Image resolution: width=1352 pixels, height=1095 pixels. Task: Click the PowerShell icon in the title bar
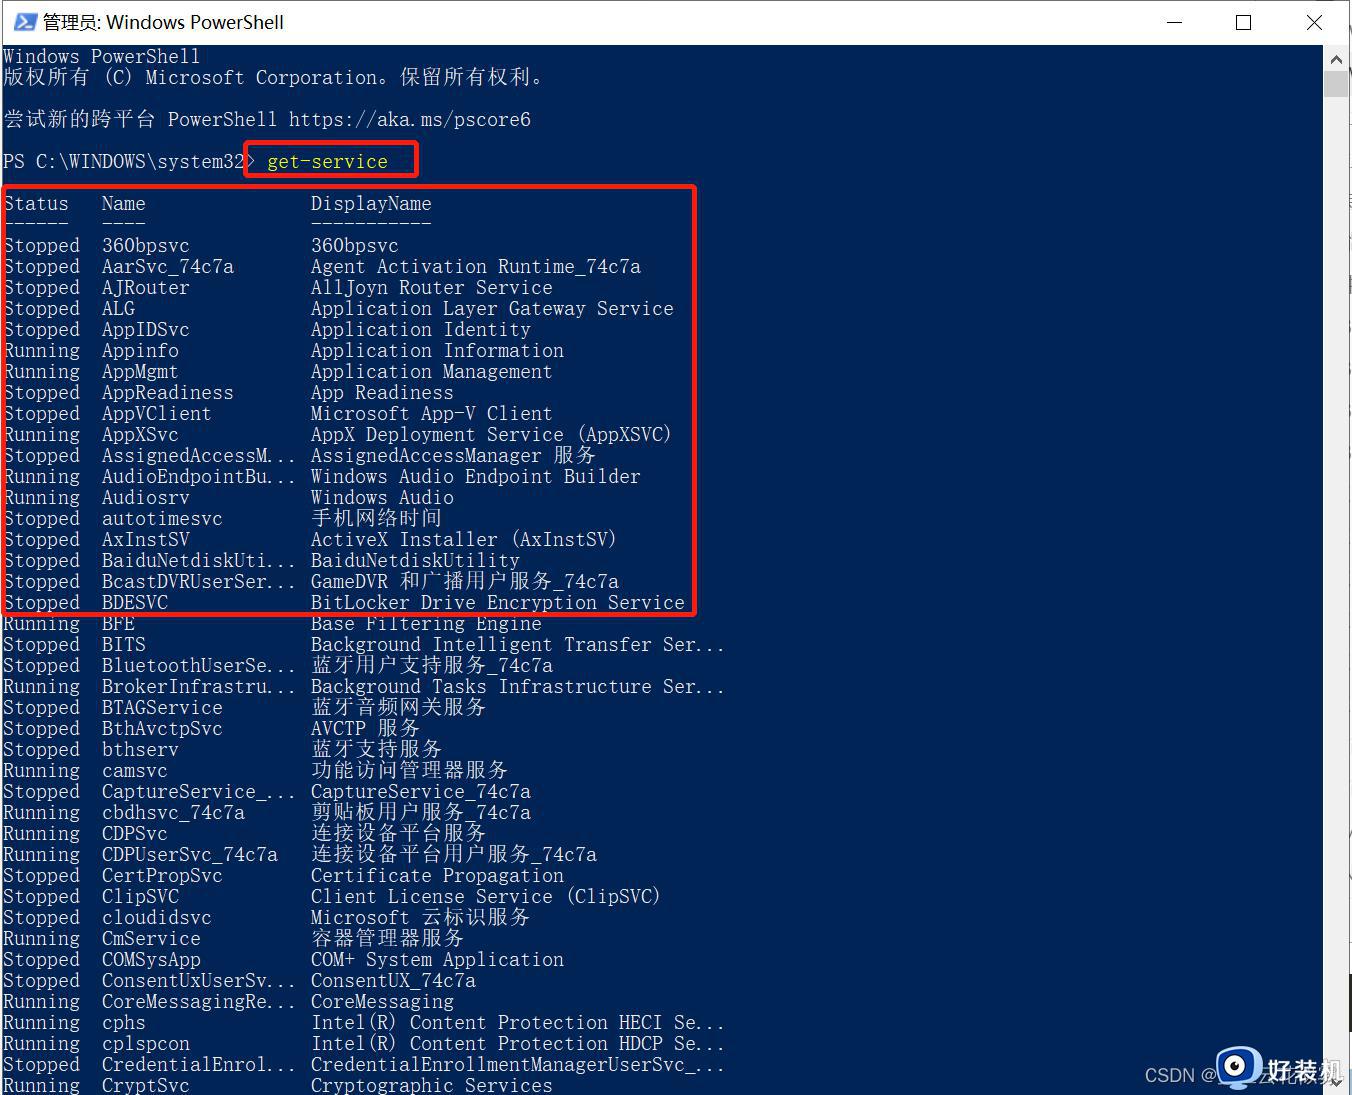pyautogui.click(x=25, y=22)
